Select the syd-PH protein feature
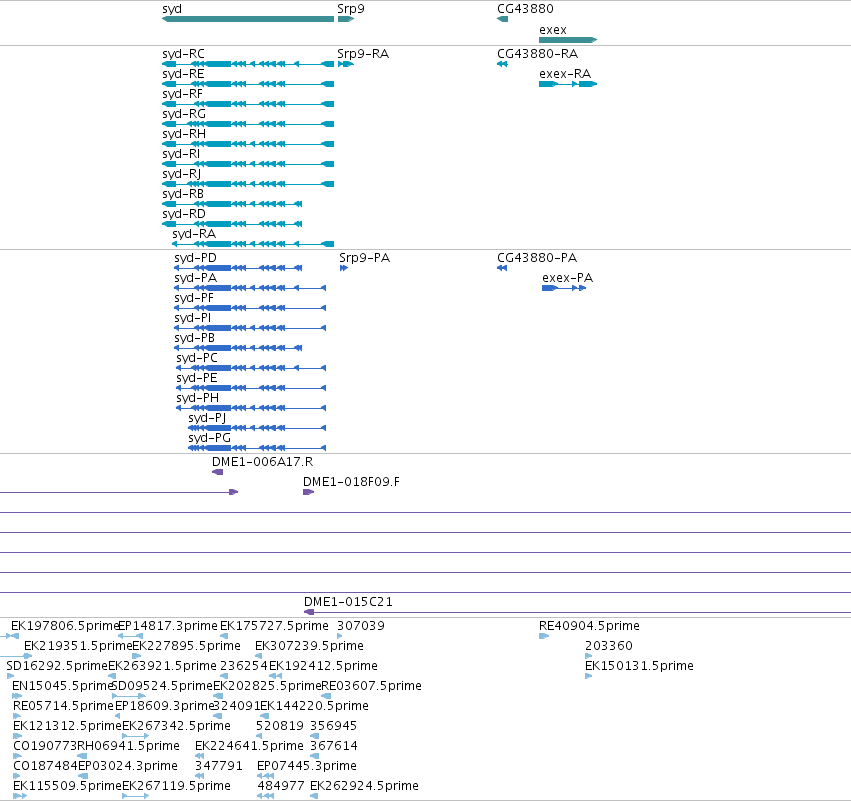Image resolution: width=851 pixels, height=801 pixels. [251, 408]
